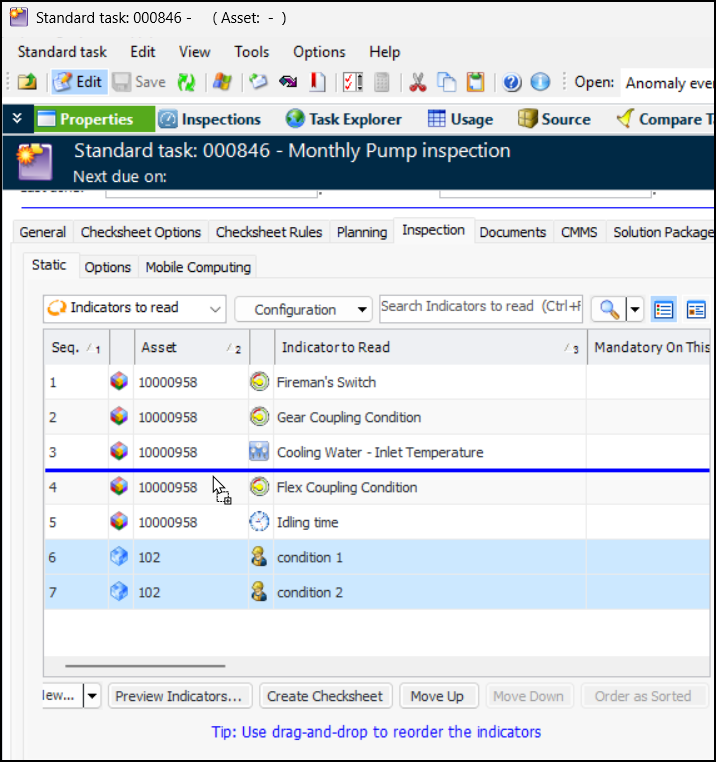Image resolution: width=716 pixels, height=762 pixels.
Task: Click the open folder toolbar icon
Action: [x=27, y=82]
